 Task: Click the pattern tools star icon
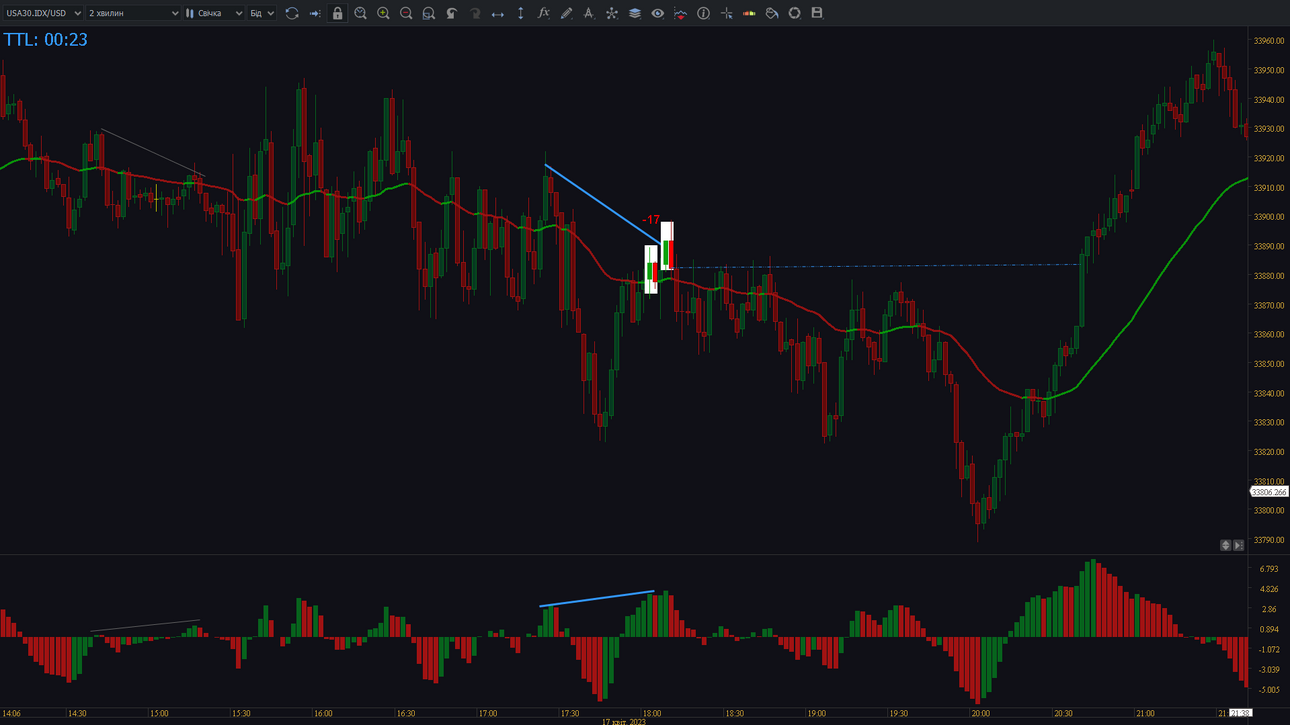(612, 13)
